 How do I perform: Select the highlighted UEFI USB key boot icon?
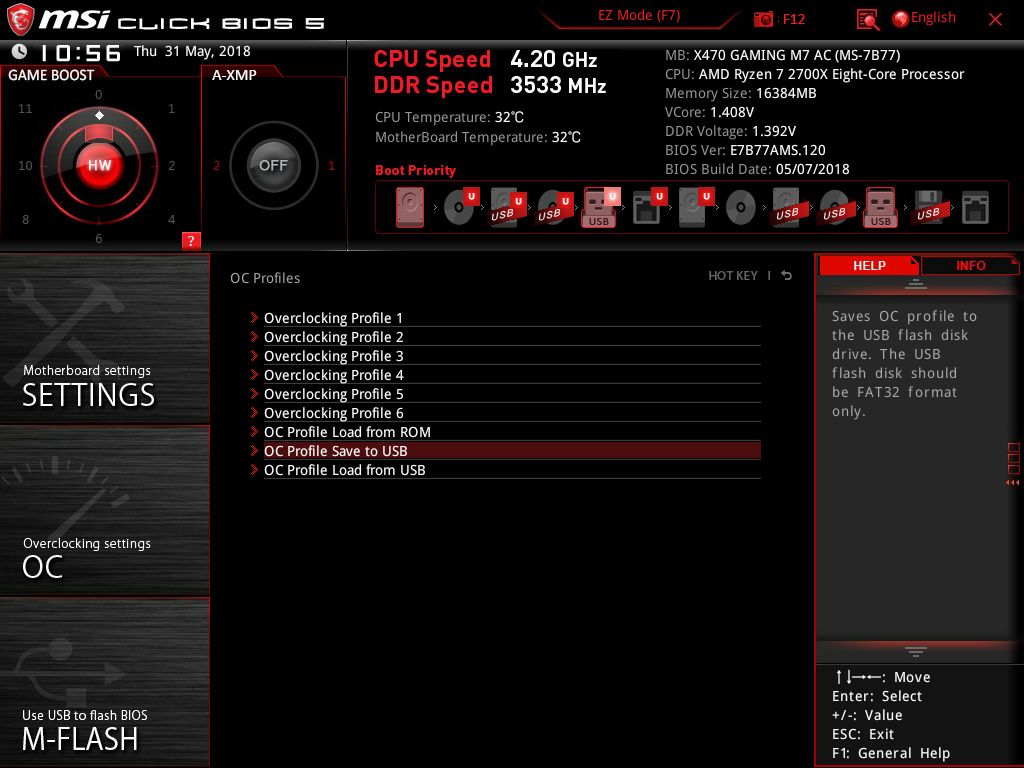click(x=601, y=207)
